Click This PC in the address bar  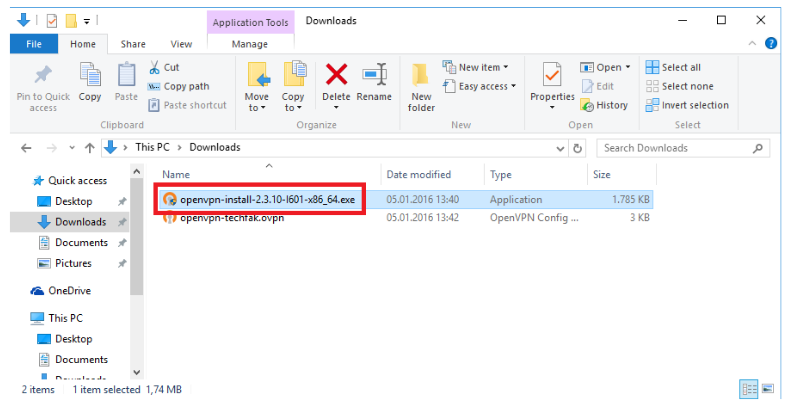(x=152, y=147)
